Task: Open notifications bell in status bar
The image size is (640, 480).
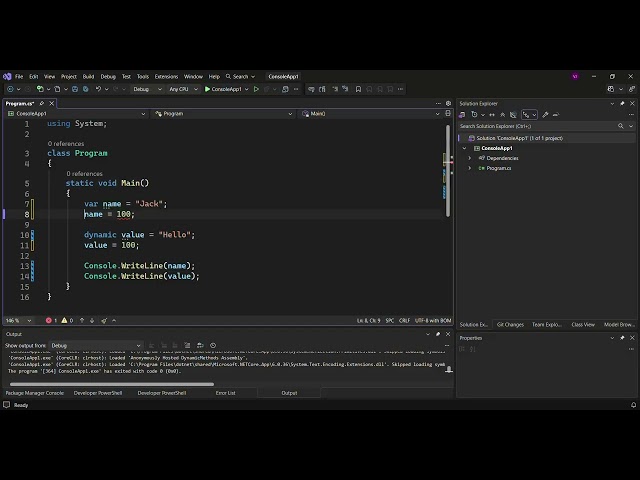Action: pyautogui.click(x=633, y=405)
